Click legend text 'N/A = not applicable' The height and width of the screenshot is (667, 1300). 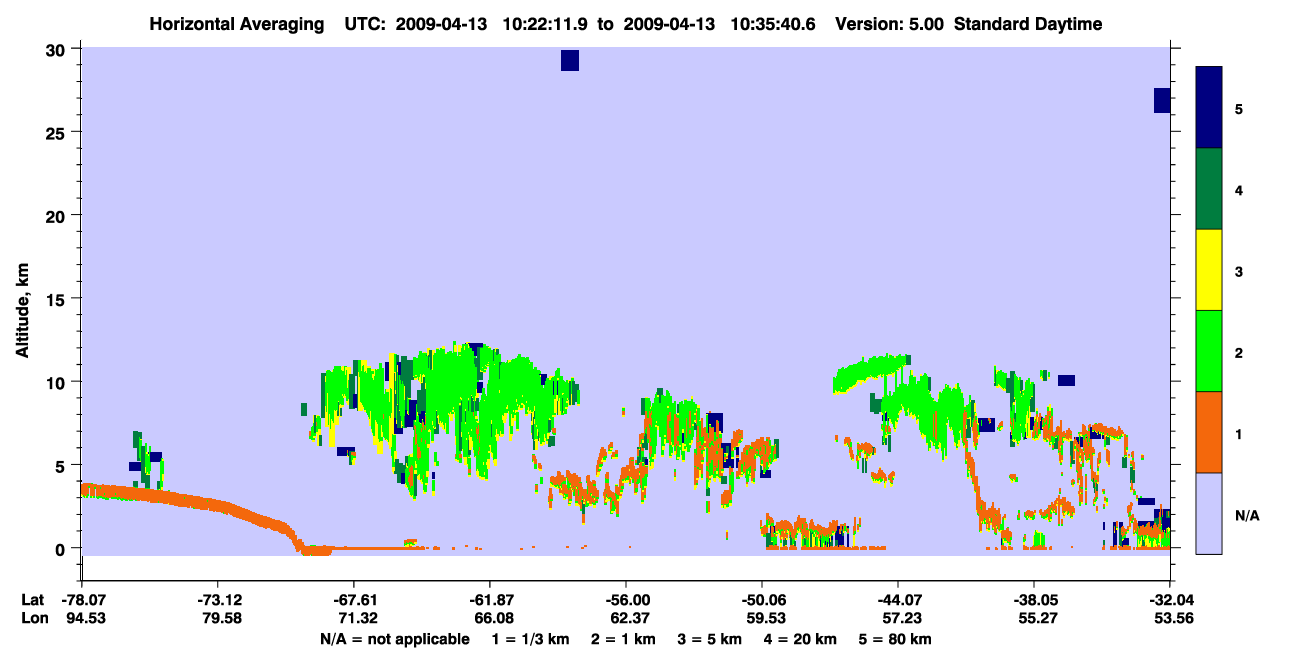[395, 639]
